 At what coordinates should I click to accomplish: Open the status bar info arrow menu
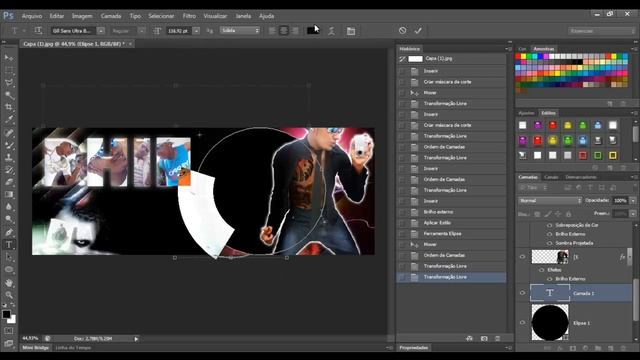pyautogui.click(x=136, y=338)
